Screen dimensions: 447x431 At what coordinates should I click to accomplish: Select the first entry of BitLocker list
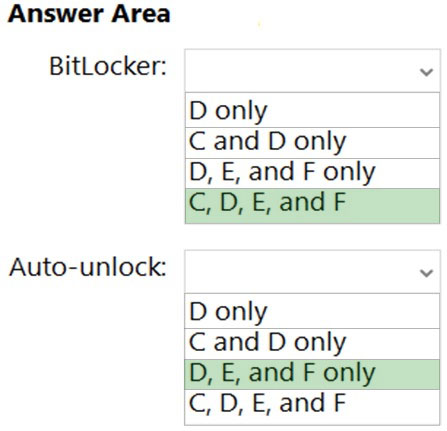click(x=312, y=110)
